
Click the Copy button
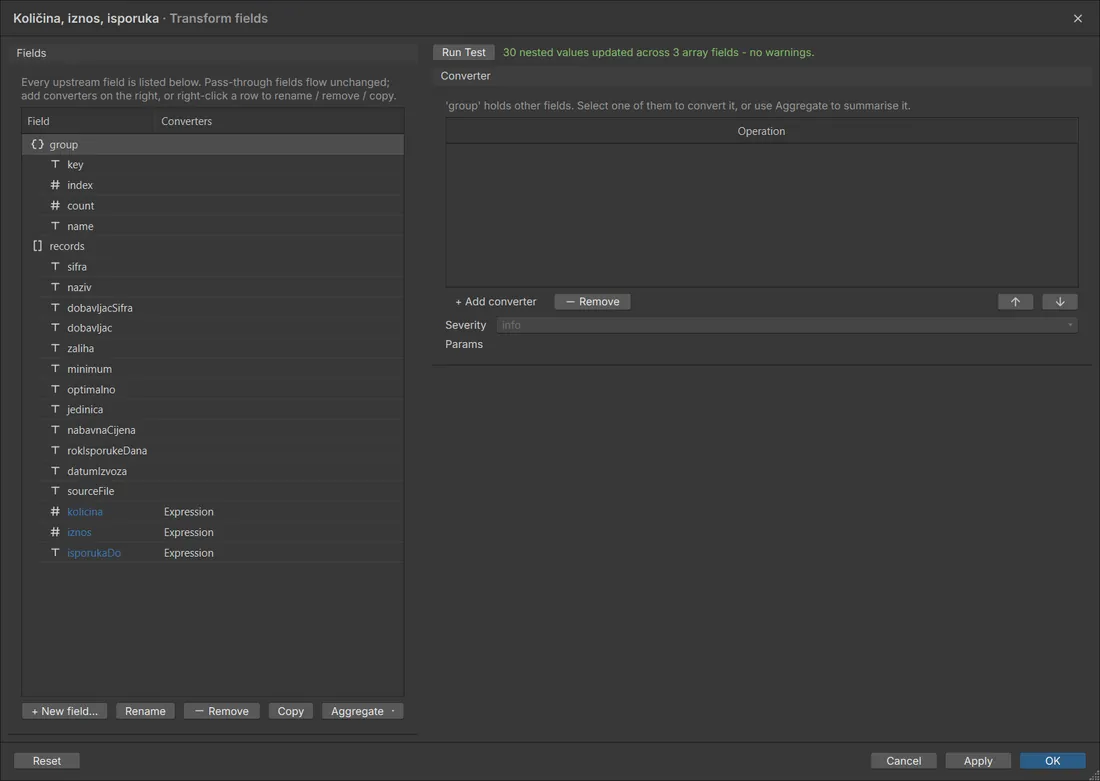290,711
